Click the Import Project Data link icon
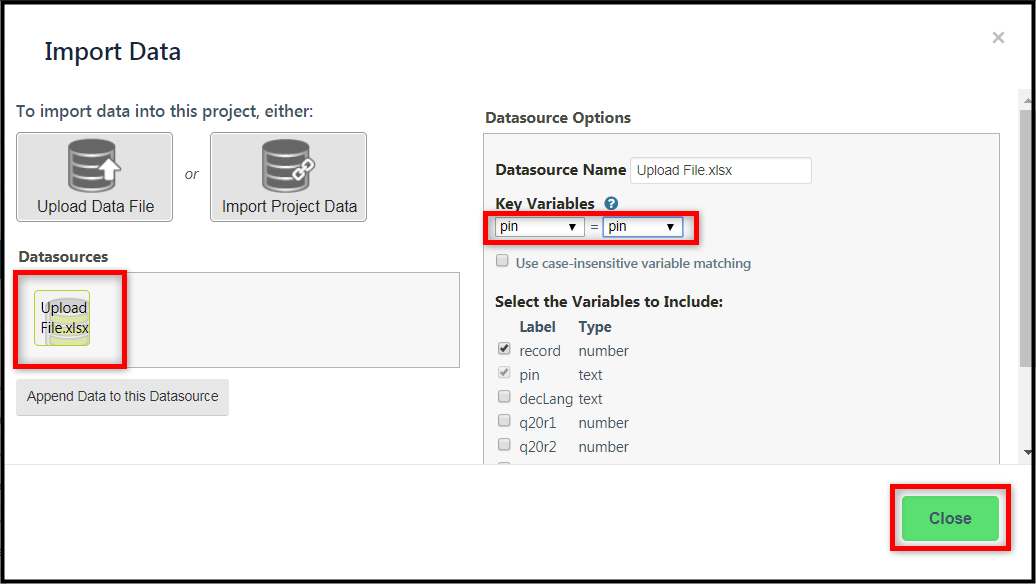1036x584 pixels. tap(288, 166)
